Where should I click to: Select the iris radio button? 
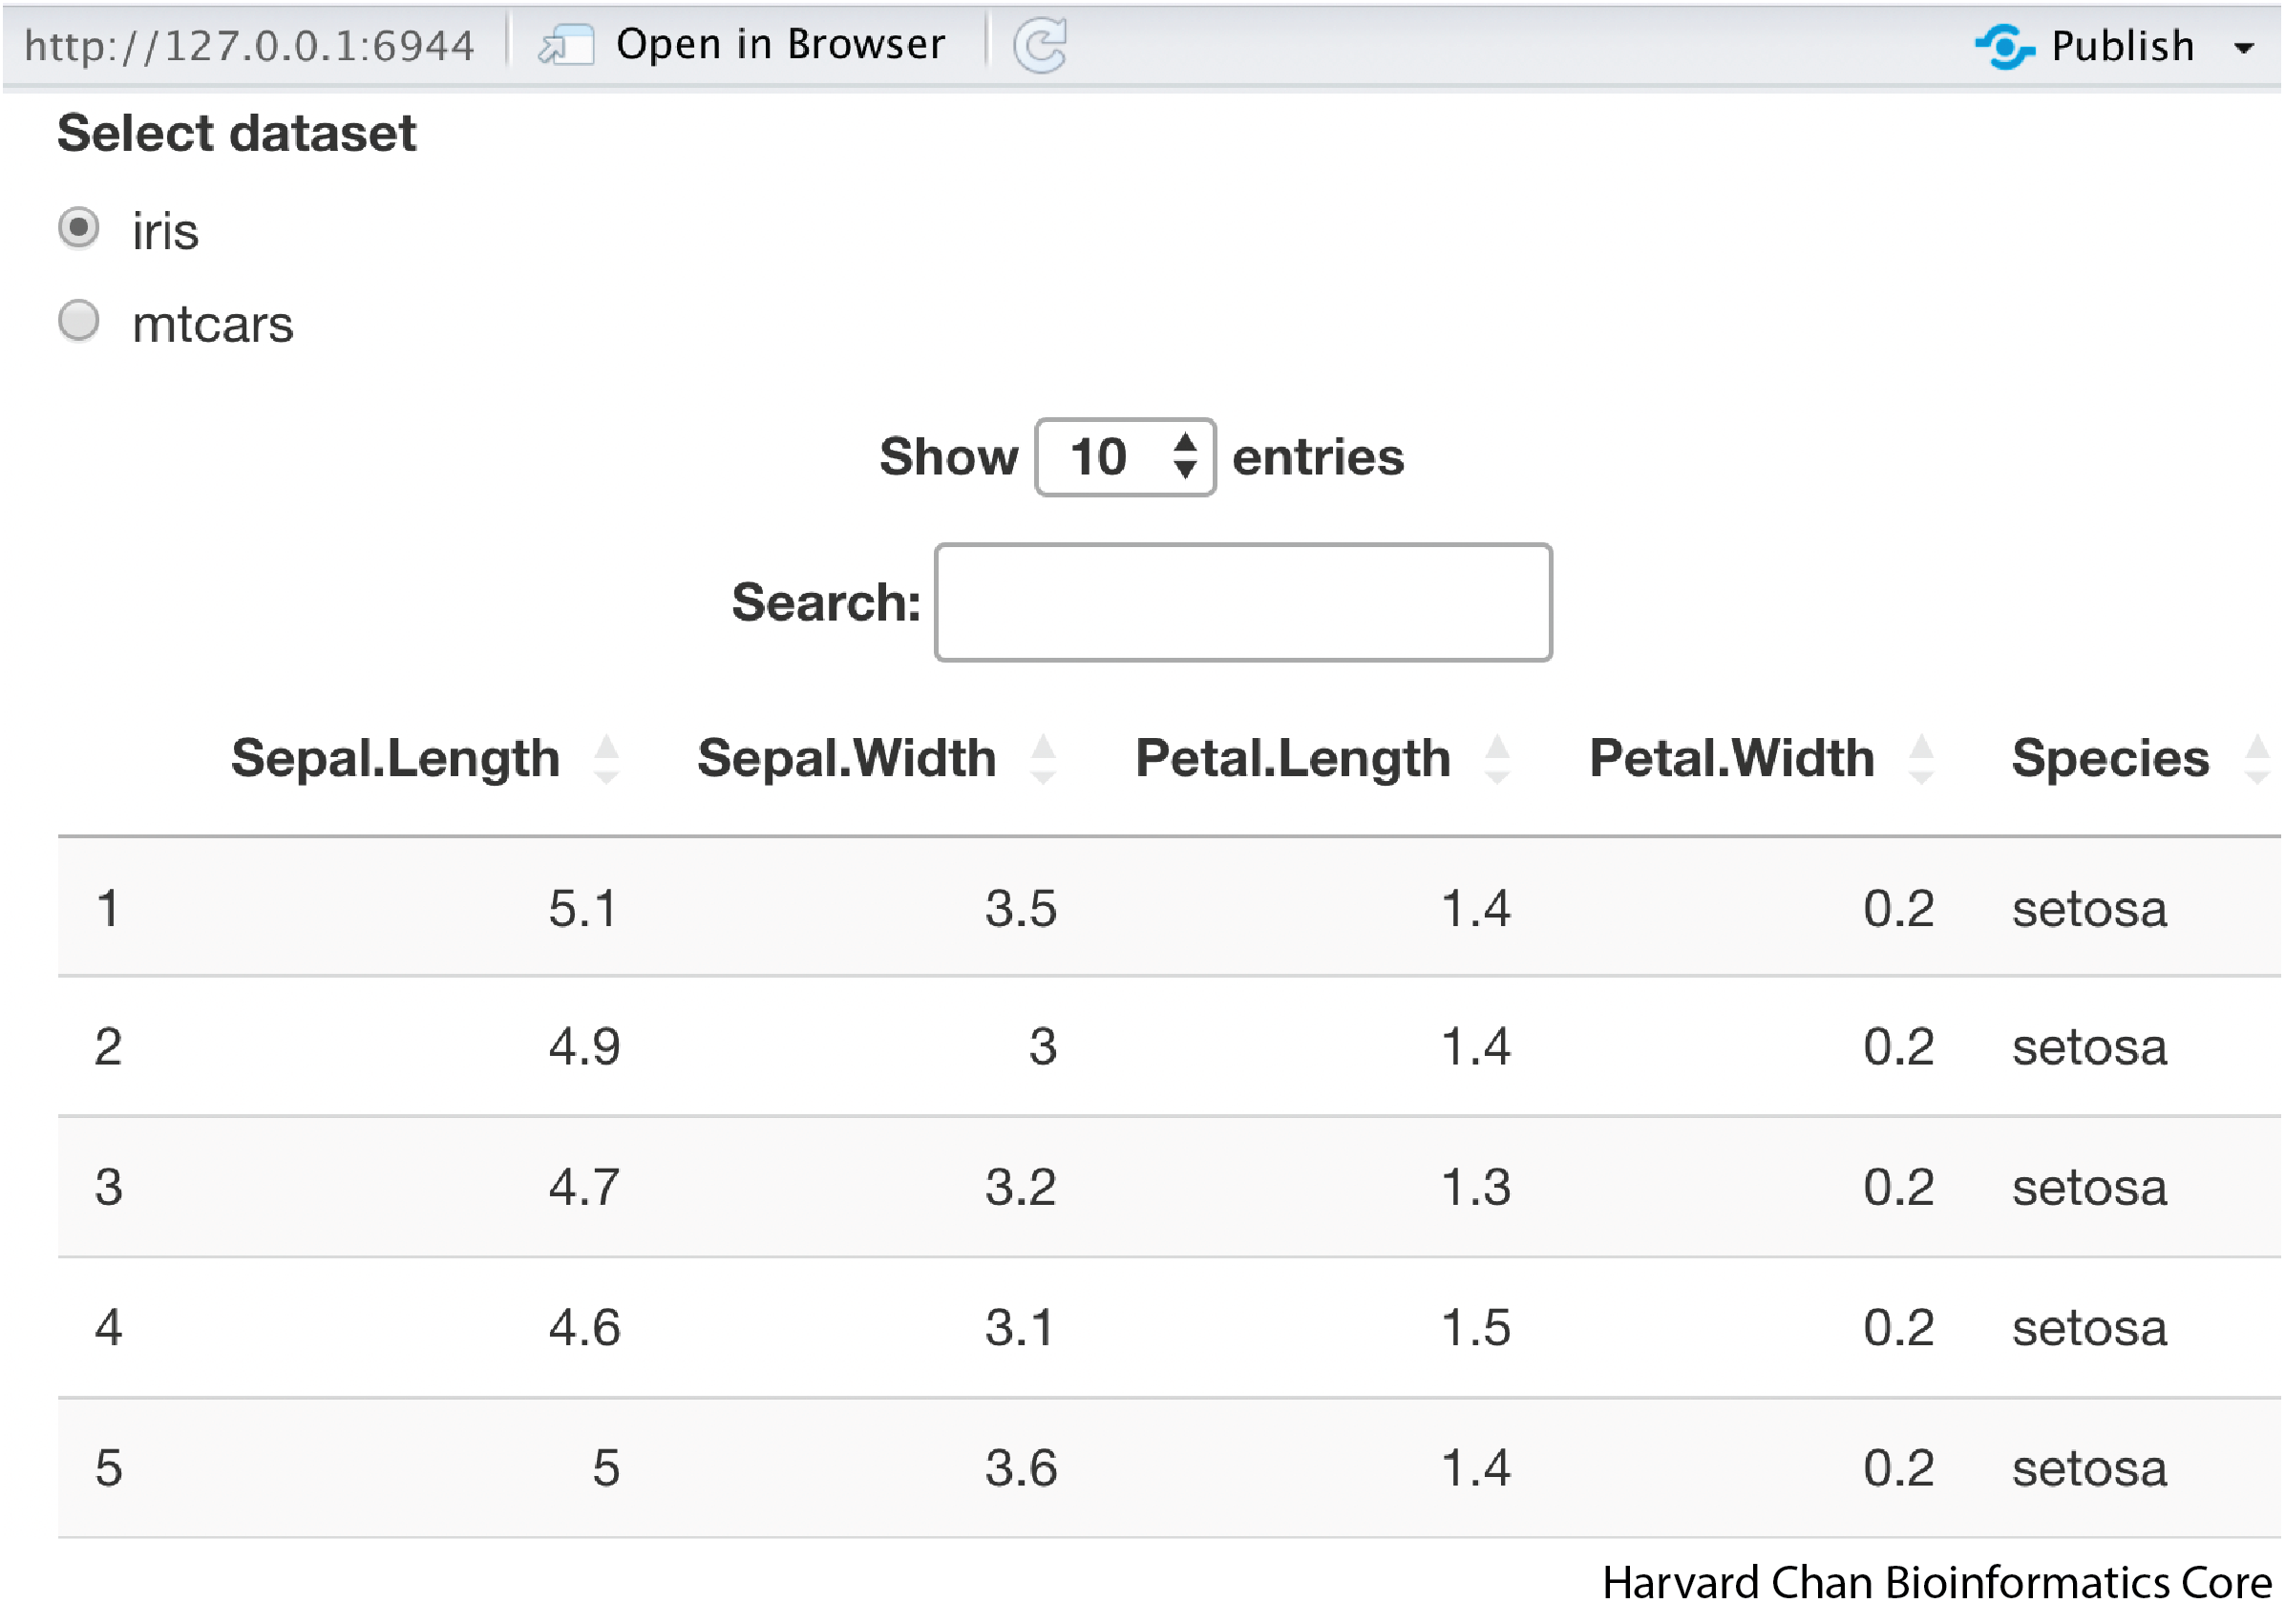tap(79, 228)
